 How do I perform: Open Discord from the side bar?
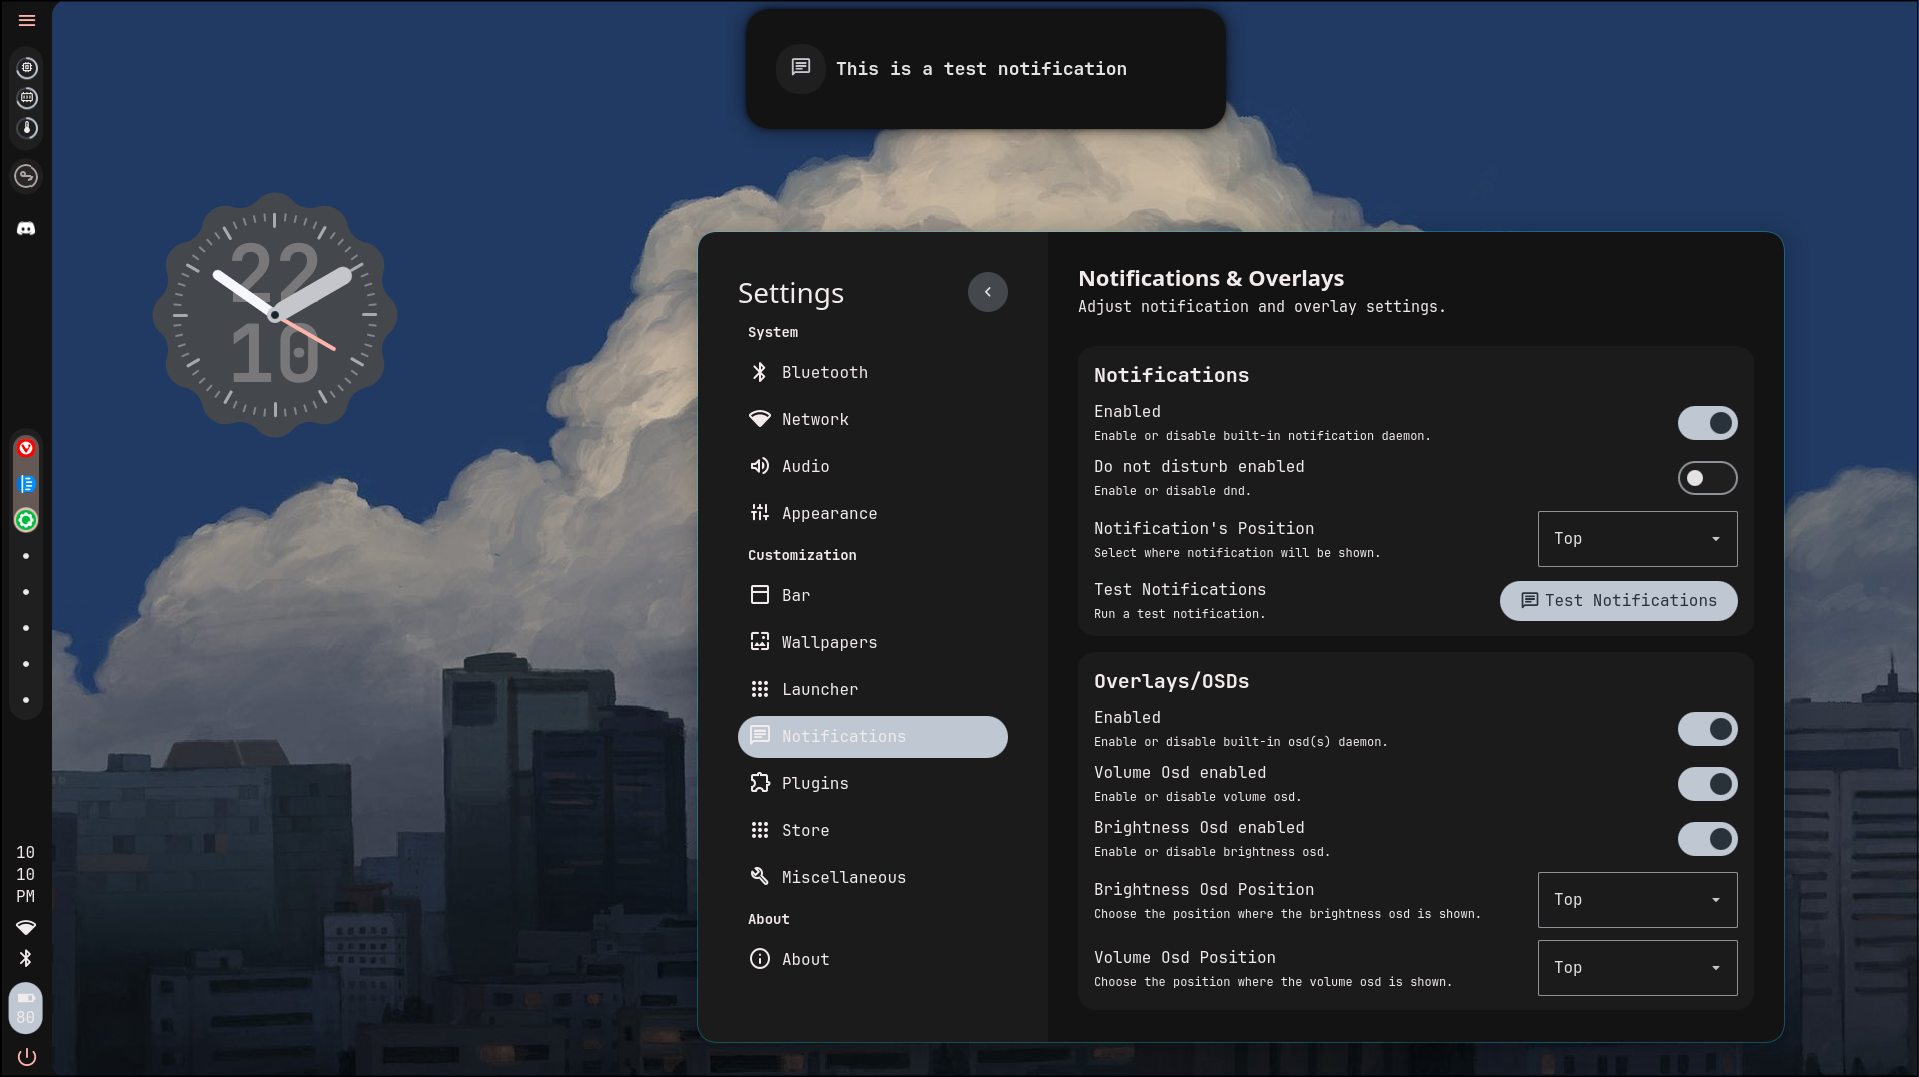click(x=26, y=229)
